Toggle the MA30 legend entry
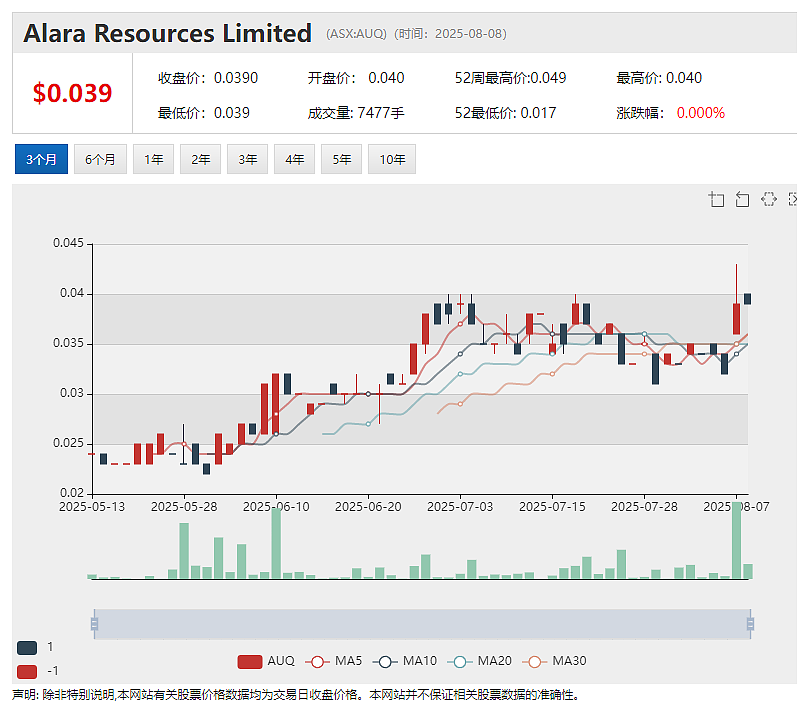The image size is (811, 715). click(x=554, y=661)
